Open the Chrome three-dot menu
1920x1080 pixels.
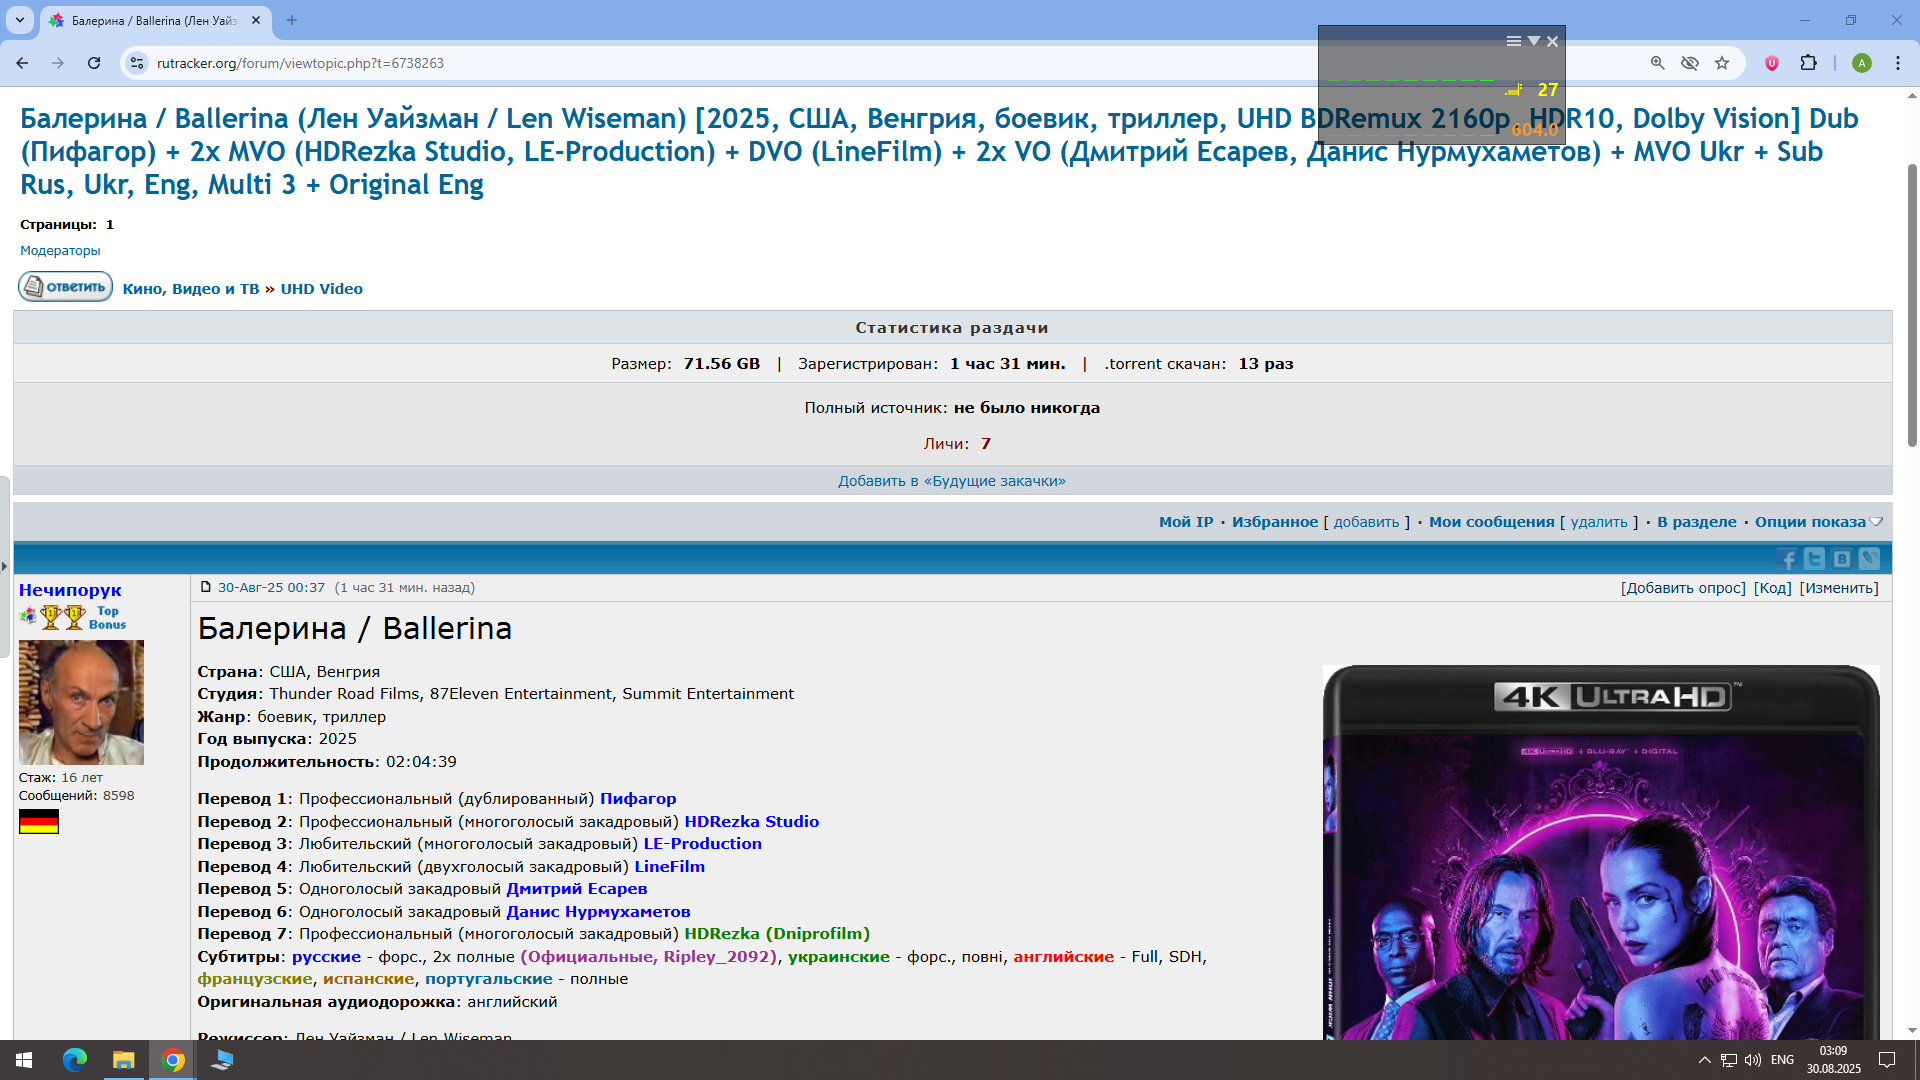(x=1898, y=63)
